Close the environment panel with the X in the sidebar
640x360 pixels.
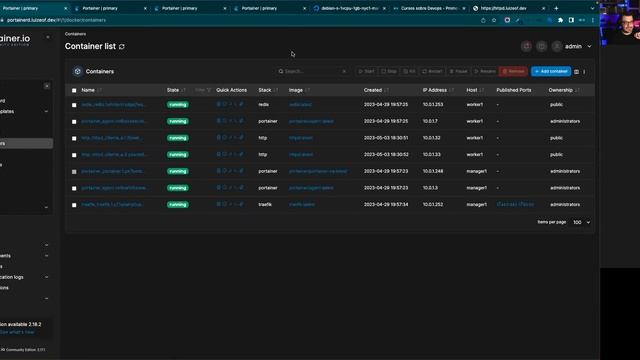pyautogui.click(x=47, y=86)
